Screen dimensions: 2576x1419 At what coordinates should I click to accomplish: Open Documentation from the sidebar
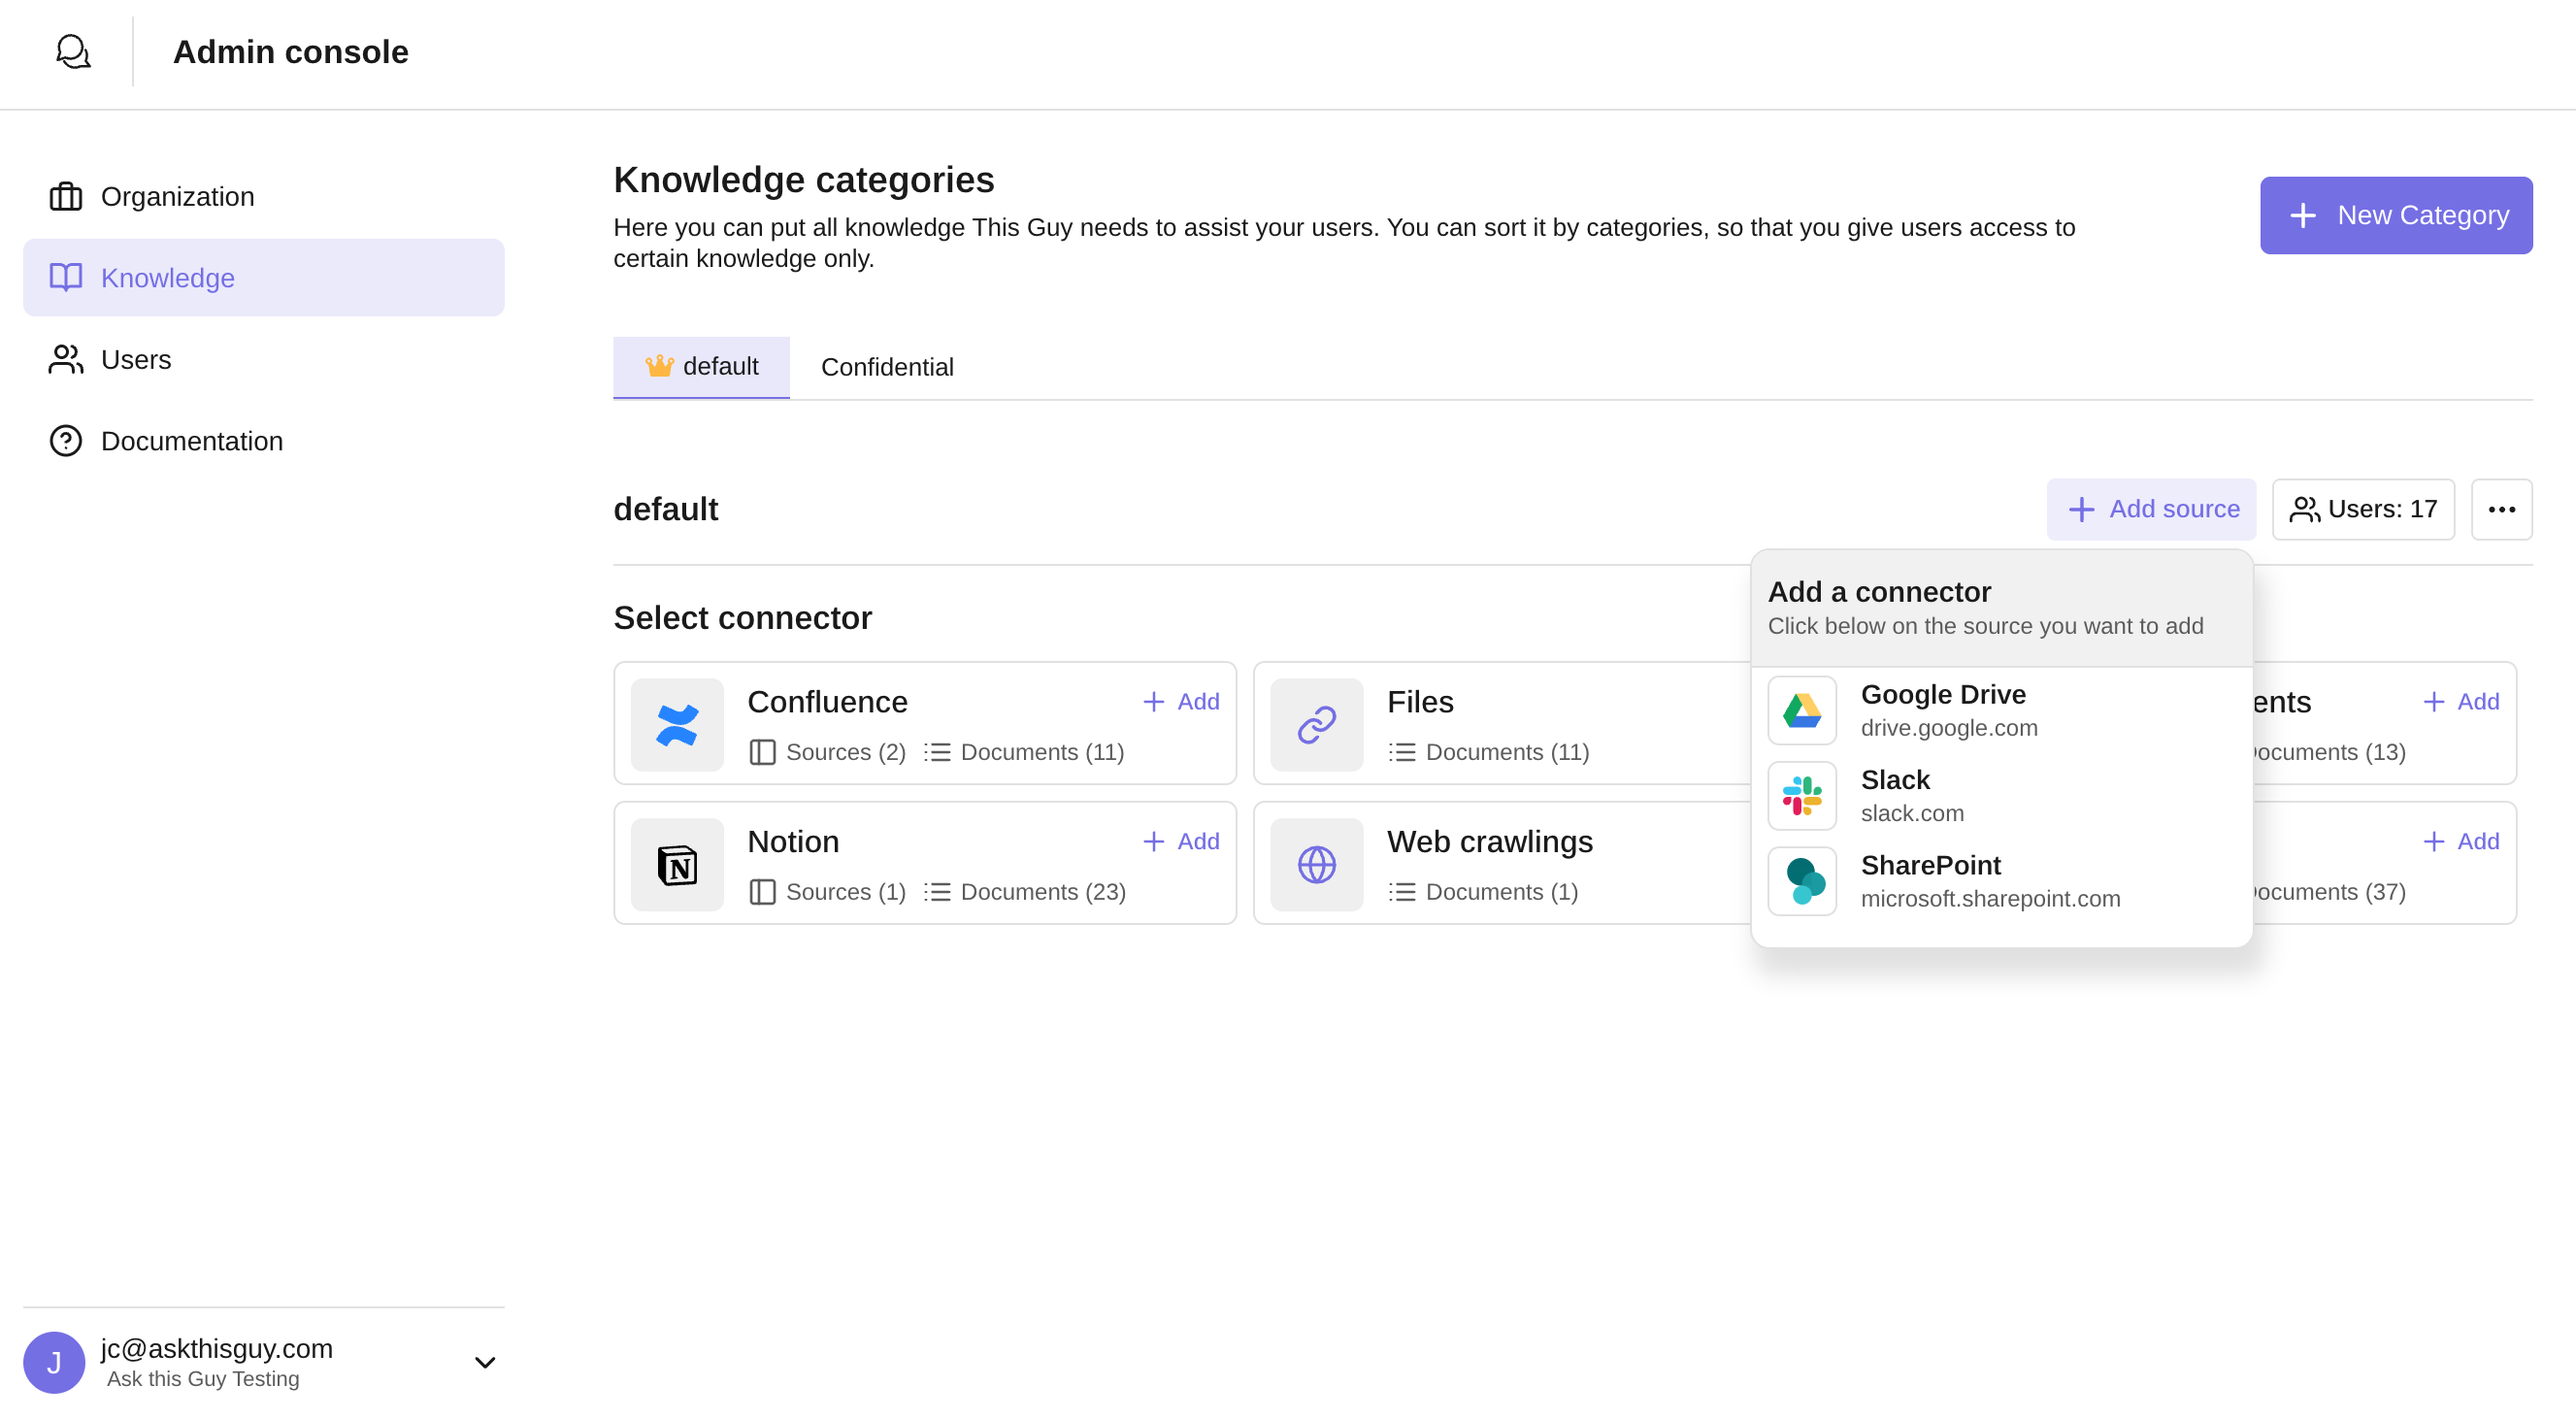pos(192,441)
